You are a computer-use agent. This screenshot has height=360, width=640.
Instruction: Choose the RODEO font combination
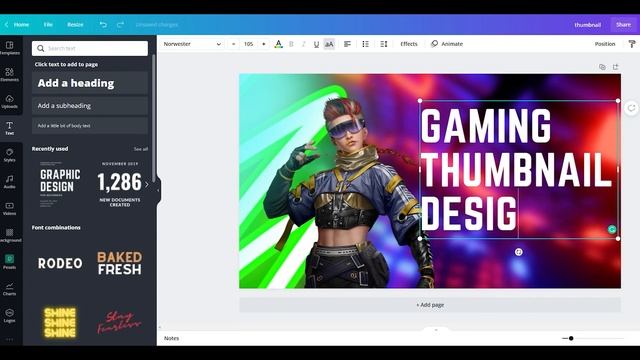click(x=60, y=263)
